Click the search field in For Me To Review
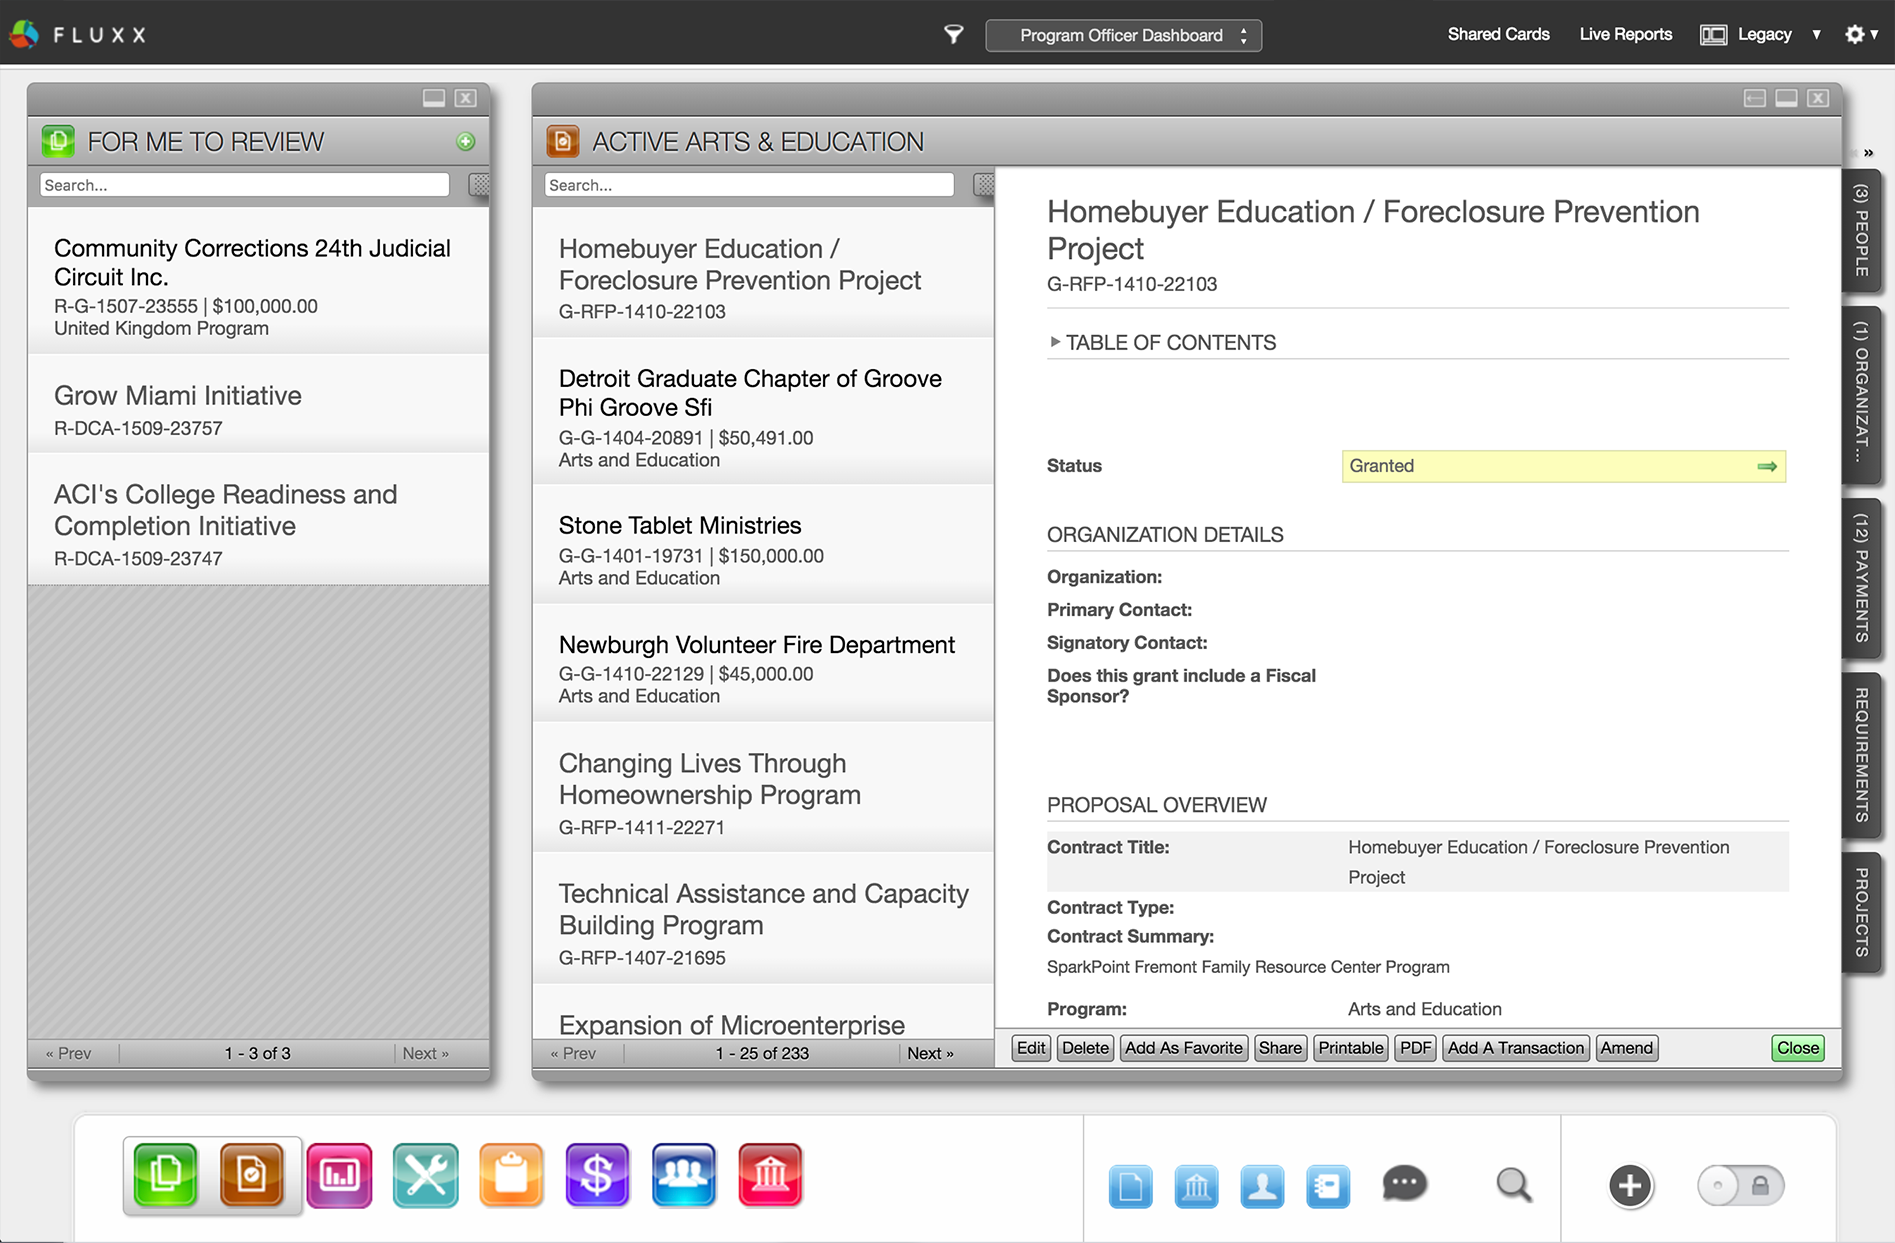Screen dimensions: 1895x1243 [244, 185]
